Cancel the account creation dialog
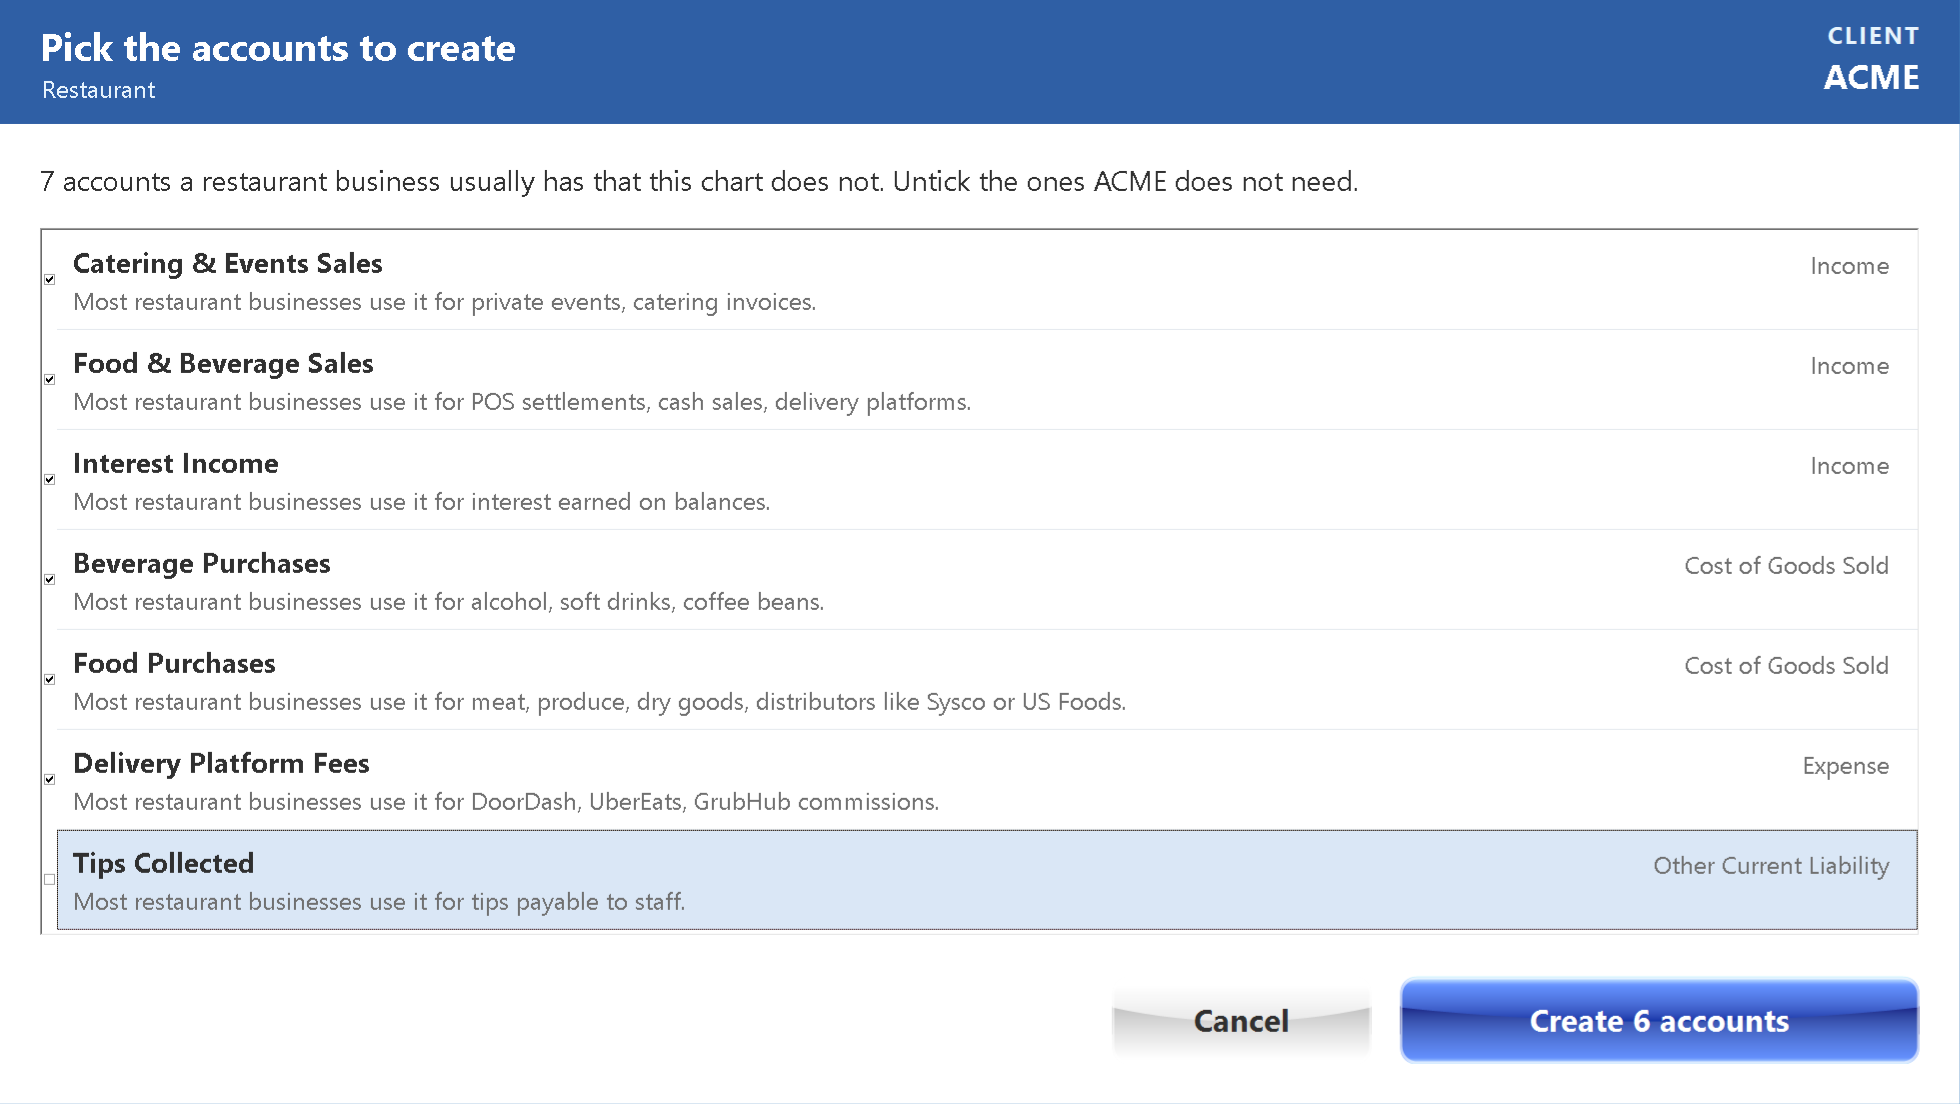1960x1104 pixels. (1241, 1020)
